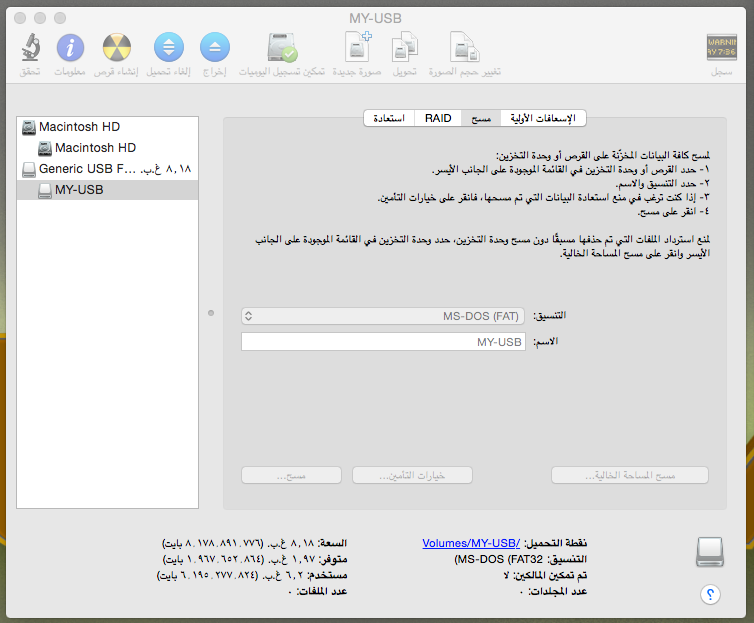Screen dimensions: 754x623
Task: Click the Verify microscope icon in toolbar
Action: [x=30, y=47]
